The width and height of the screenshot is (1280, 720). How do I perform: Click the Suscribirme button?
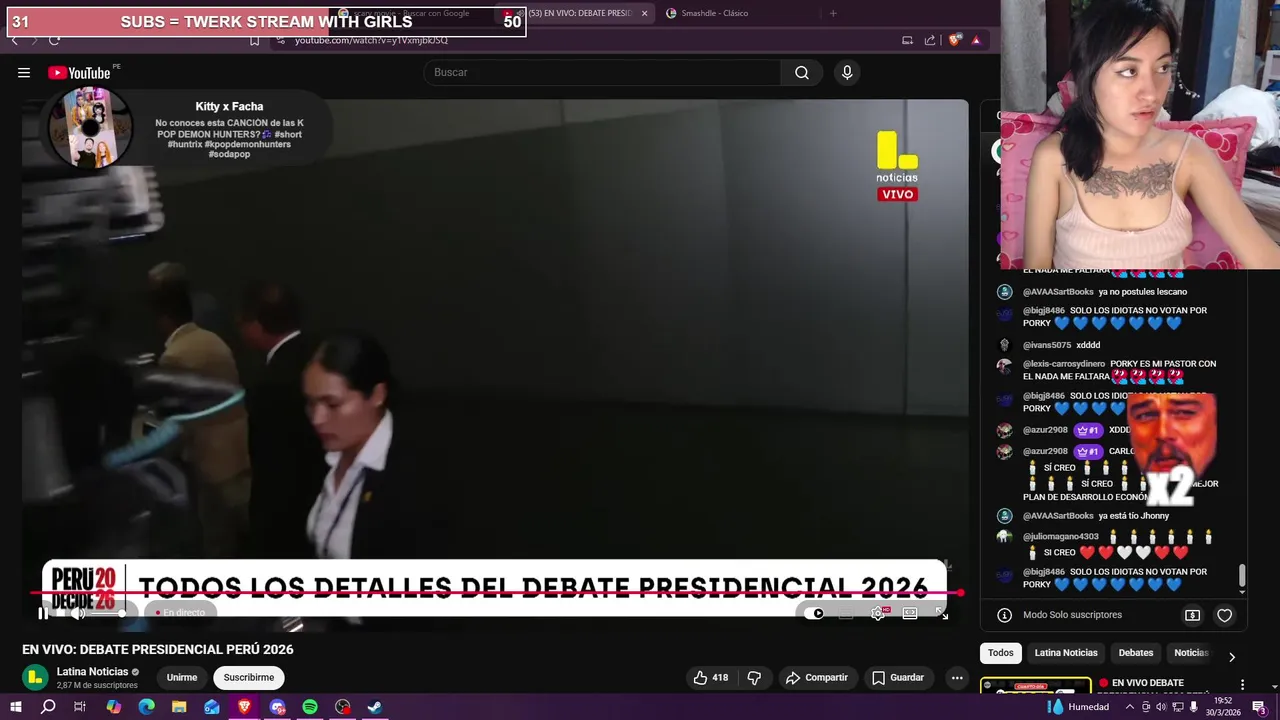coord(249,677)
